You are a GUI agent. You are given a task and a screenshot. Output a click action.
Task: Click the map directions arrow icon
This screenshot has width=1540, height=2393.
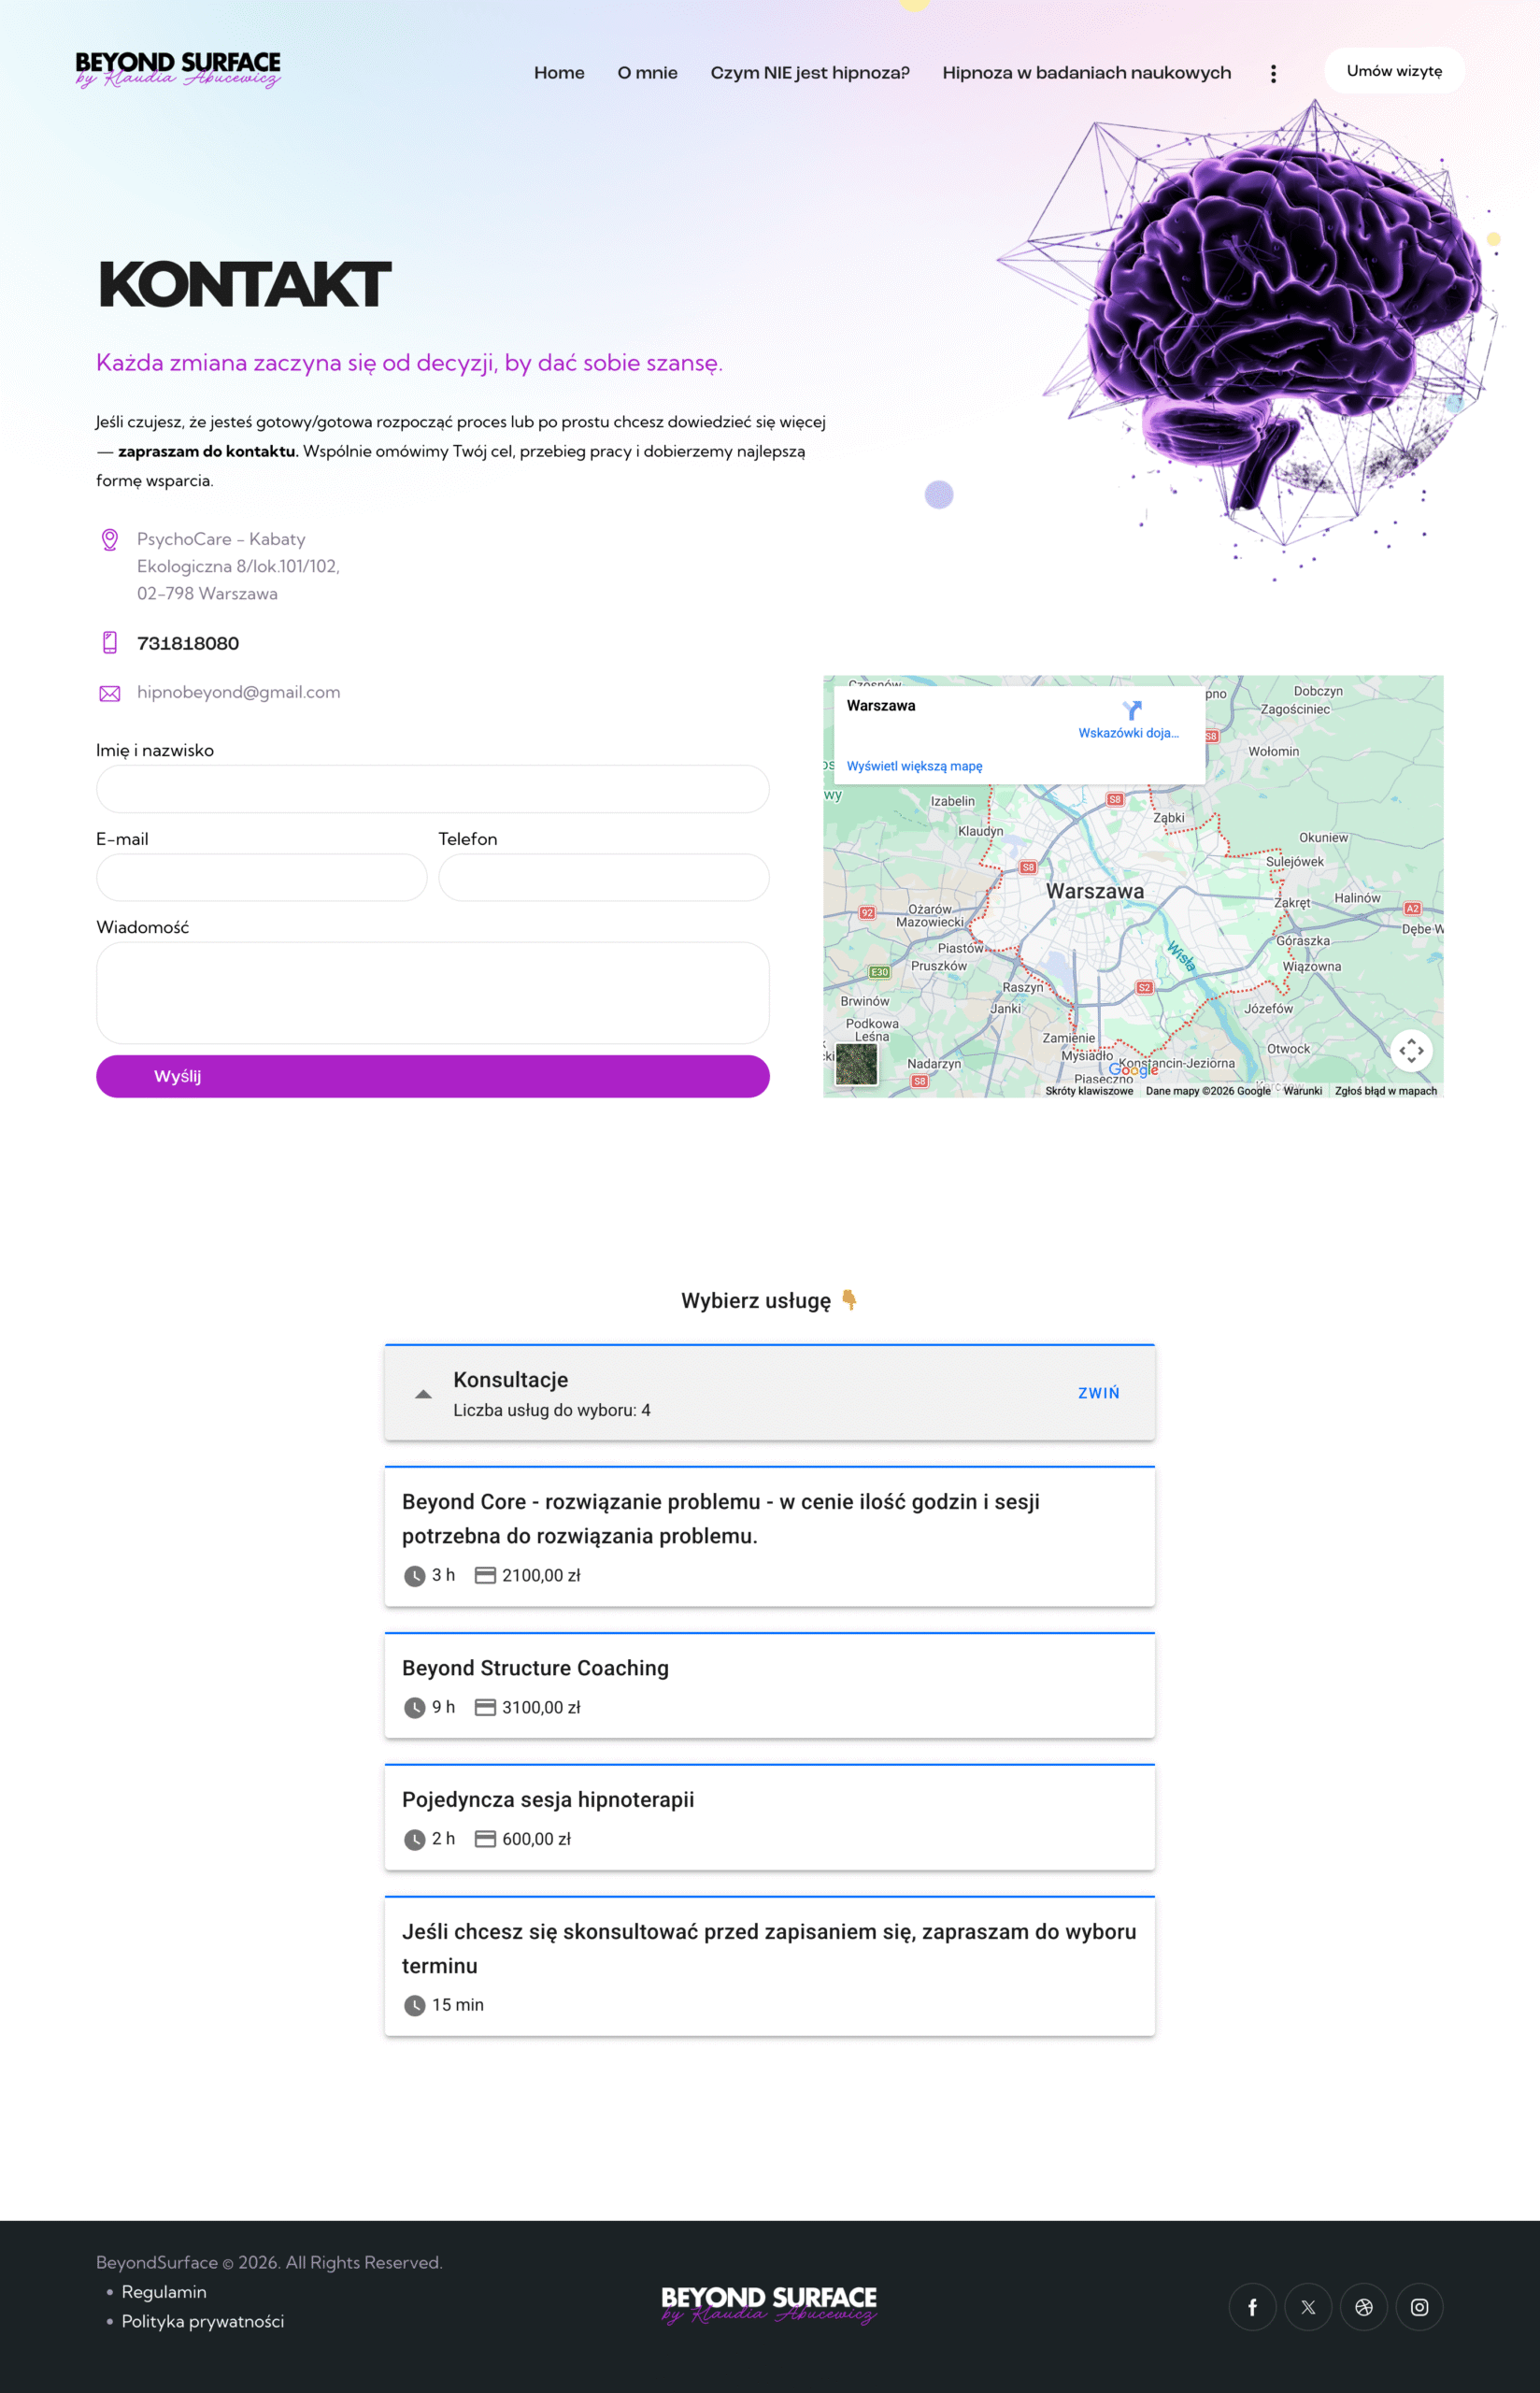[x=1131, y=710]
